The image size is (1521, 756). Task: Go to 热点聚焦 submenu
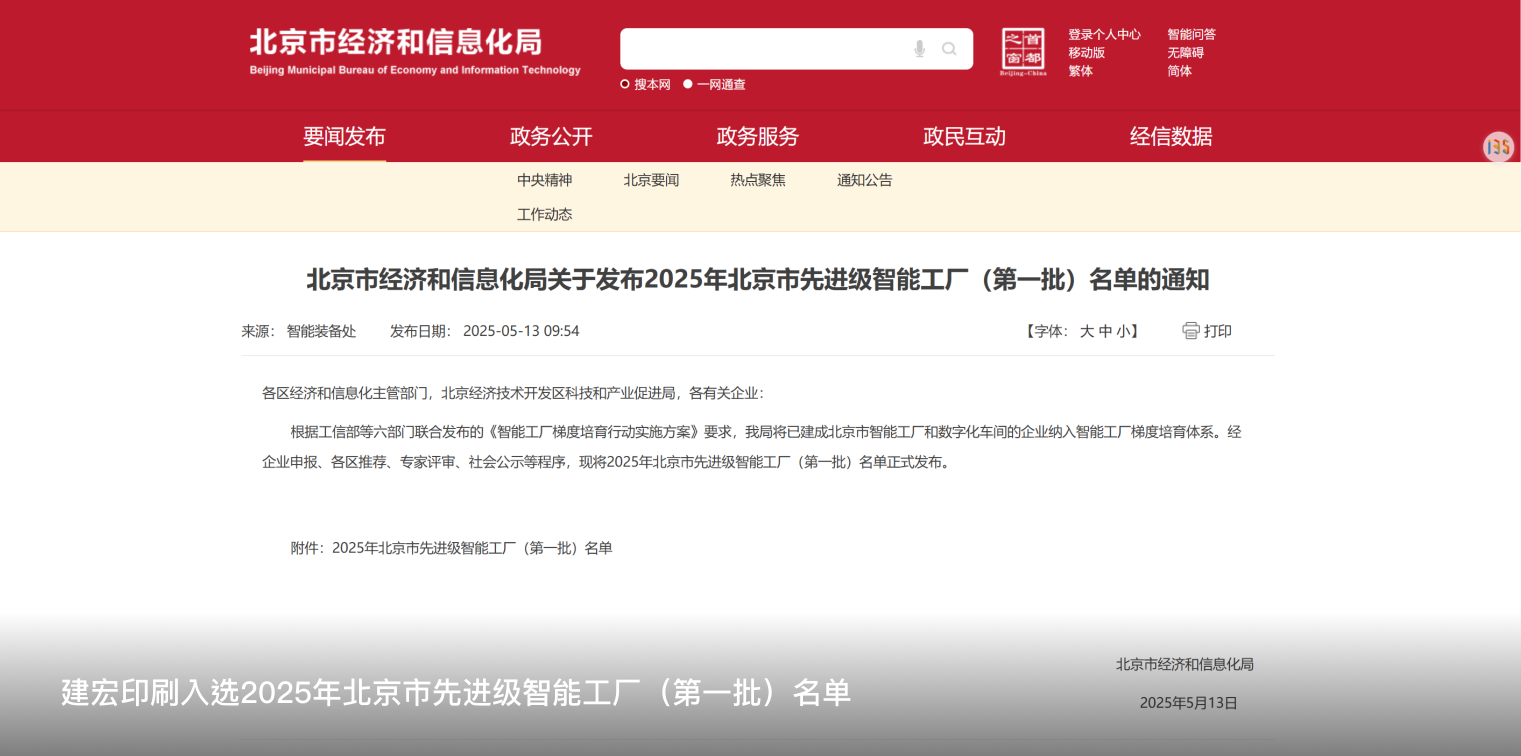click(758, 180)
